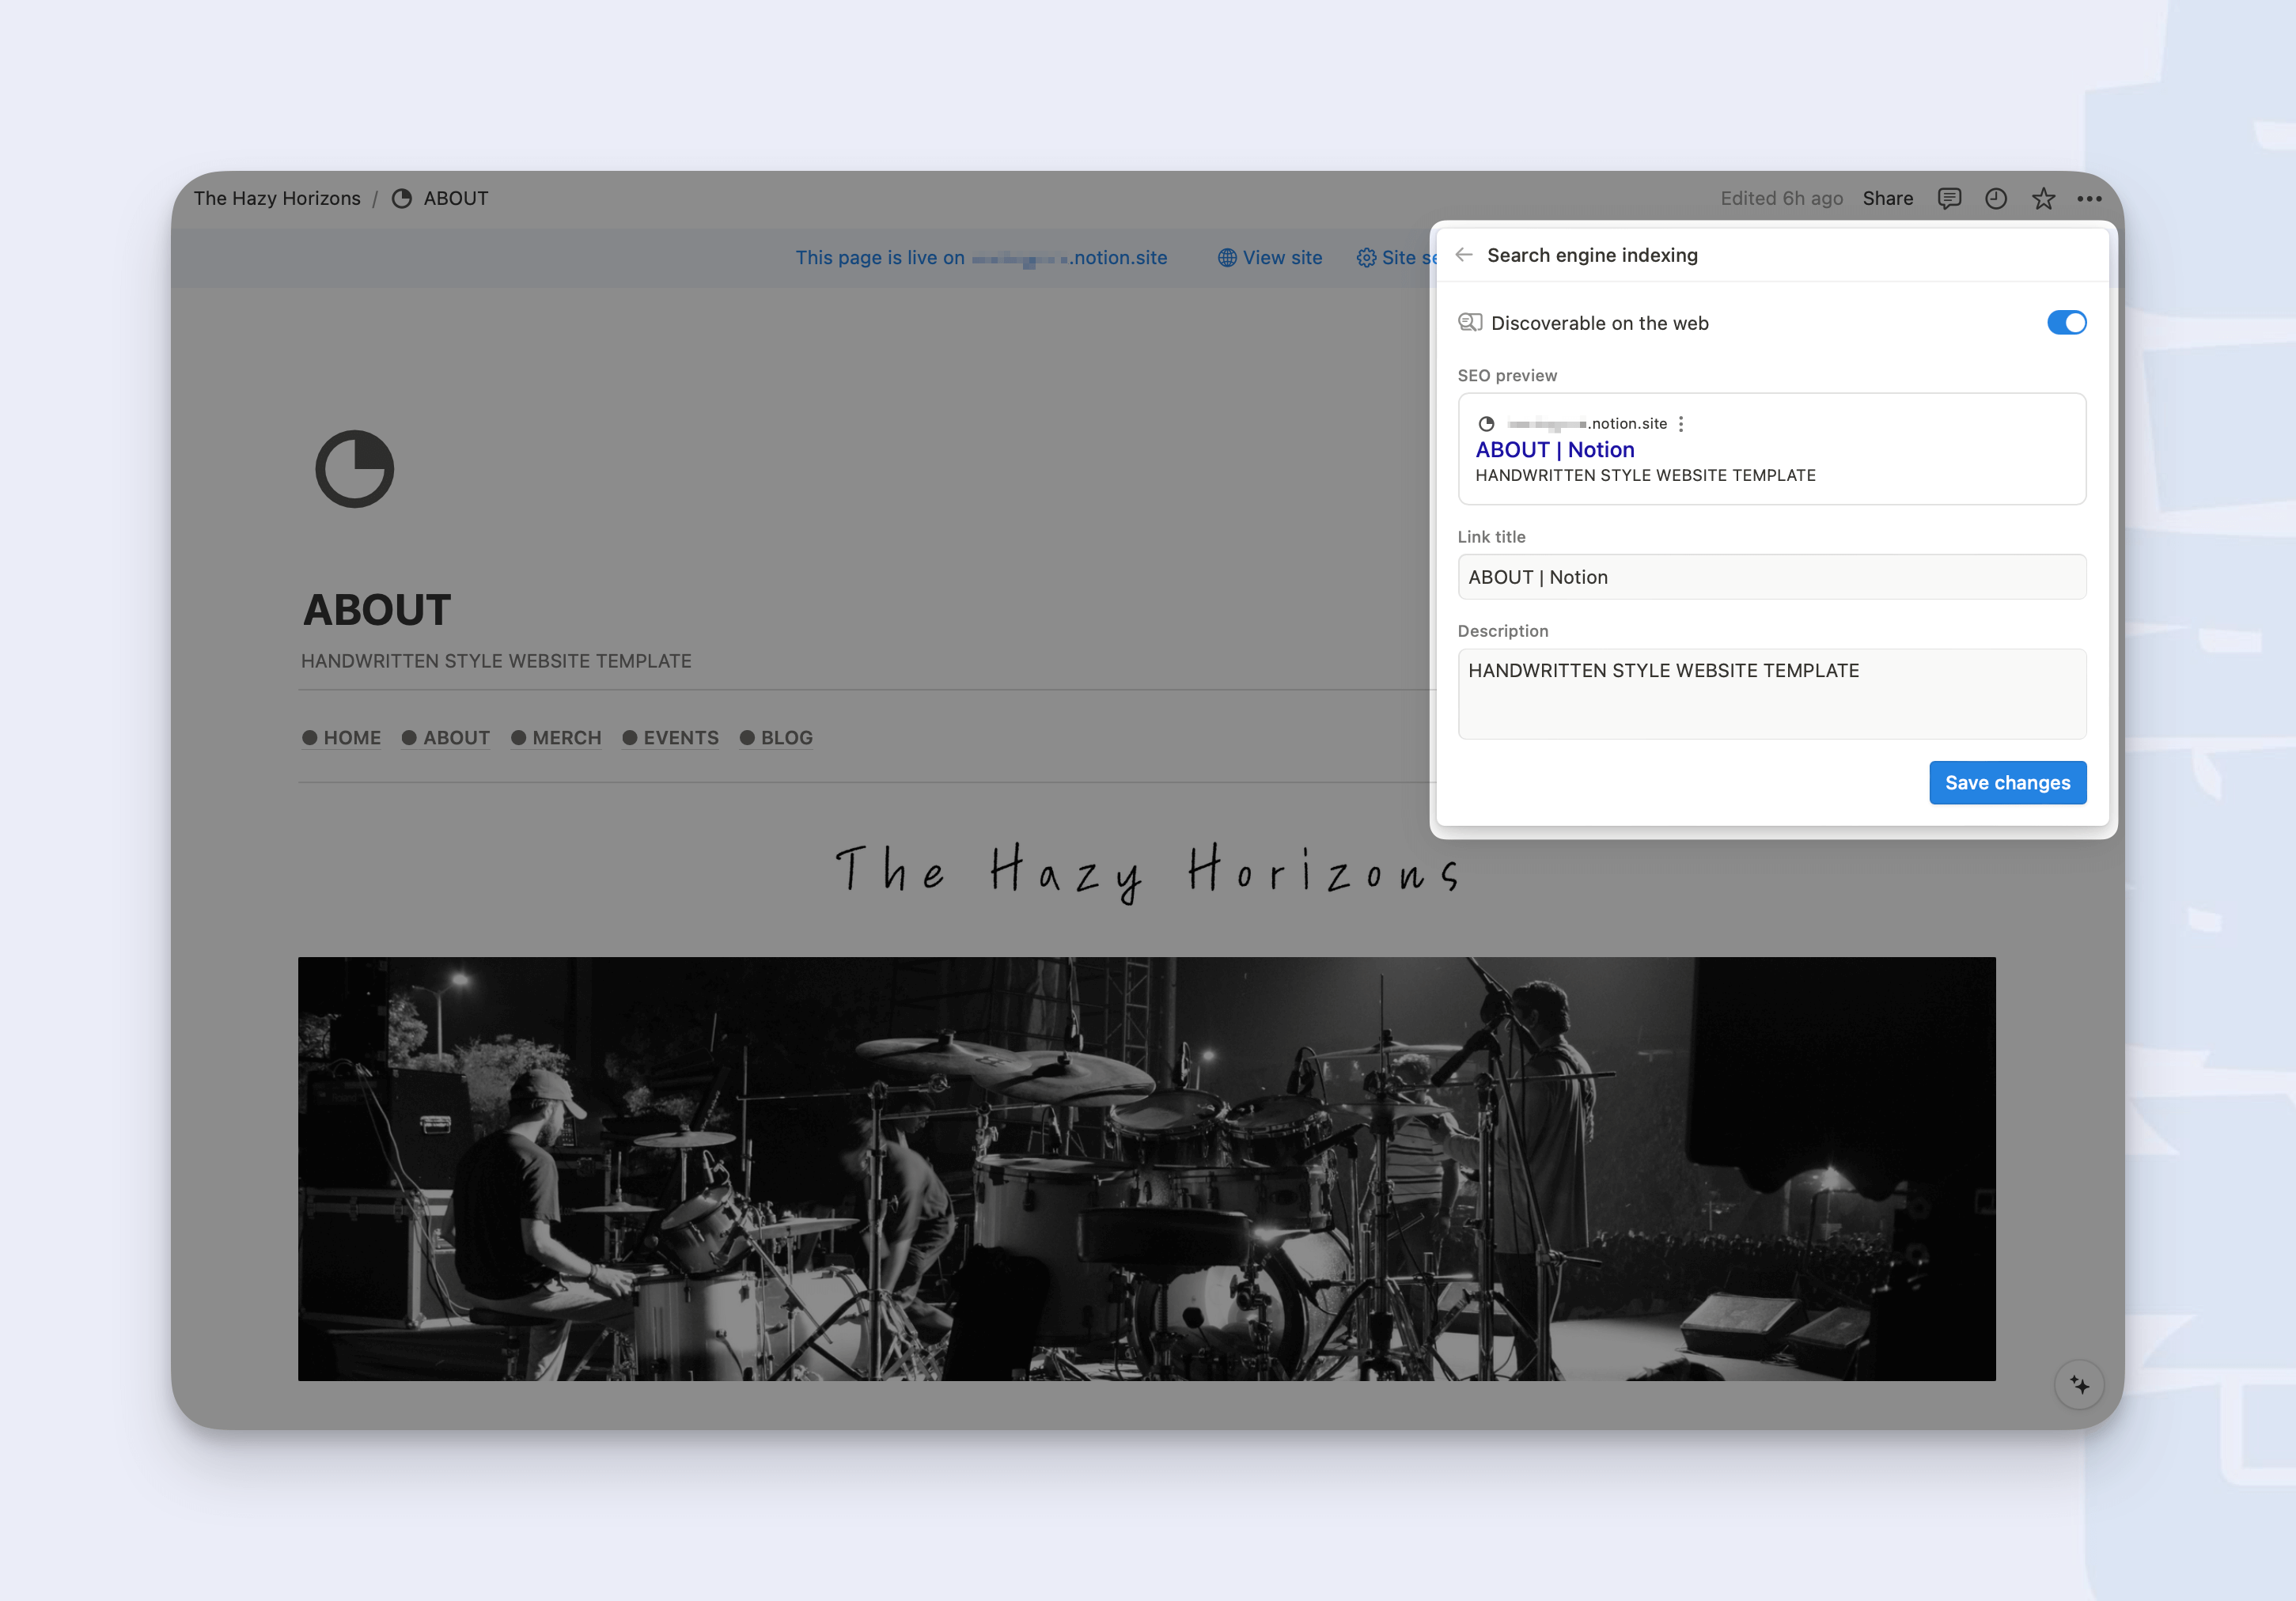Open the more options ellipsis menu
2296x1601 pixels.
pyautogui.click(x=2089, y=198)
